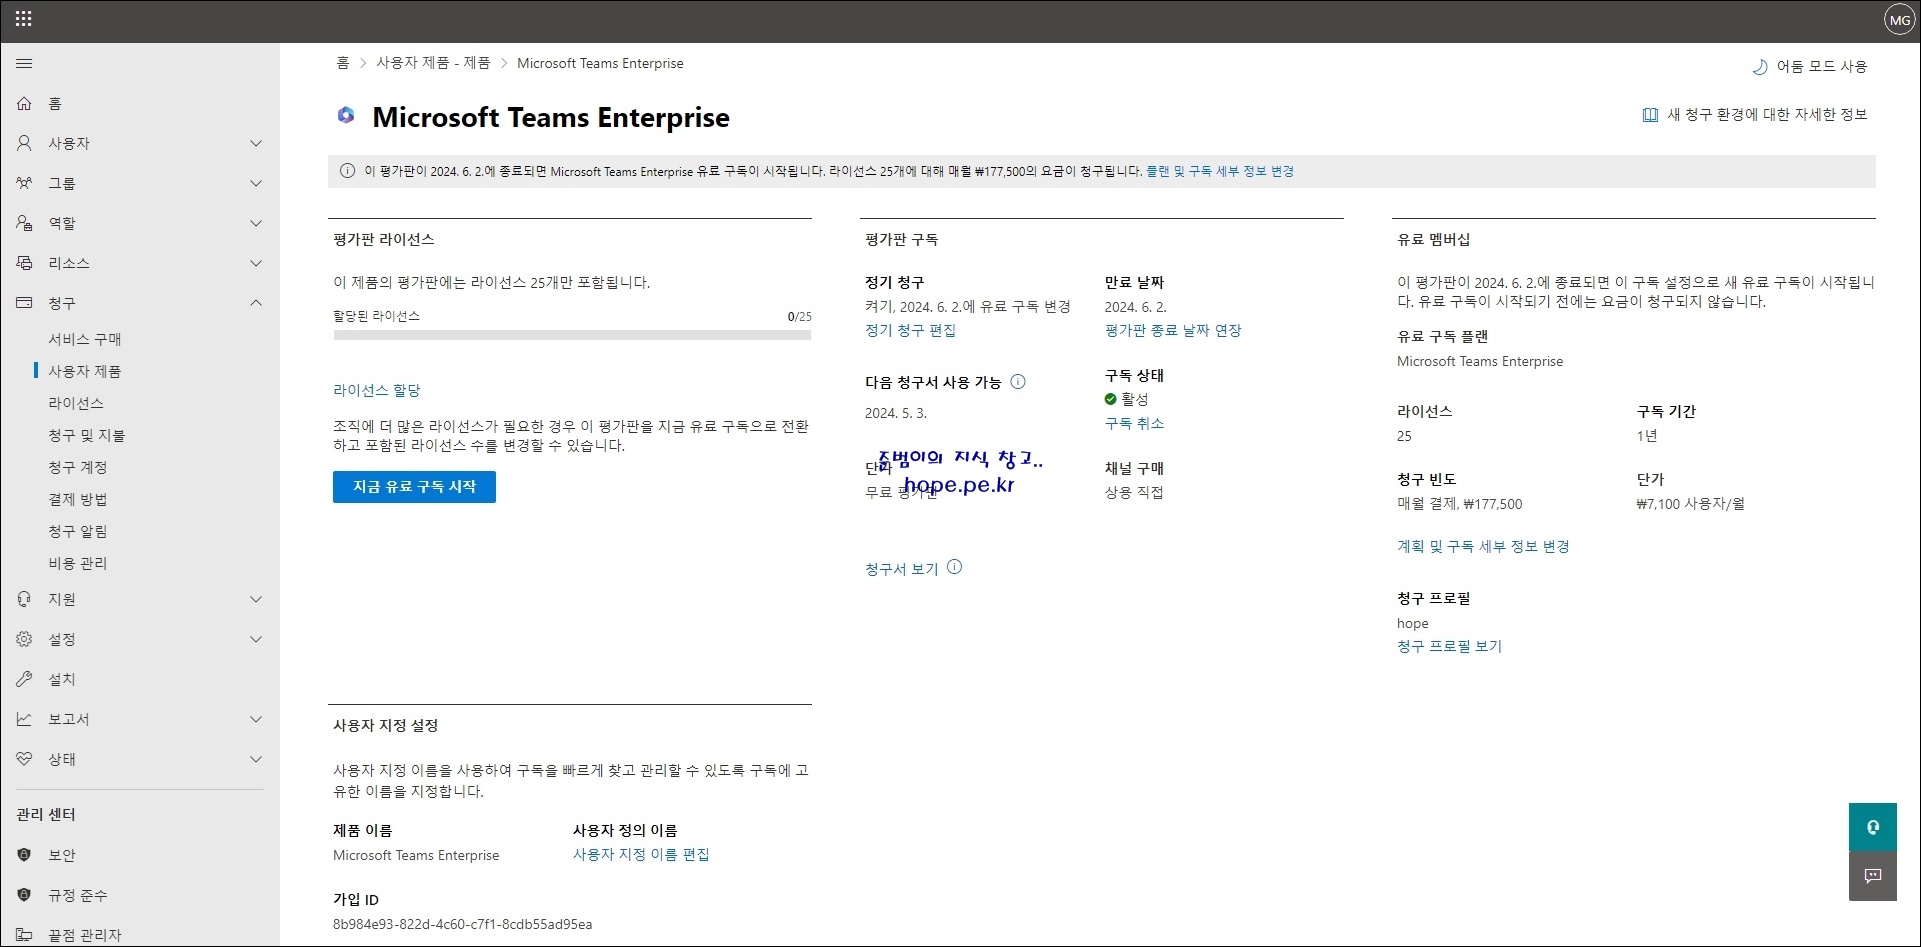This screenshot has width=1921, height=947.
Task: Expand the 사용자 section chevron
Action: click(256, 143)
